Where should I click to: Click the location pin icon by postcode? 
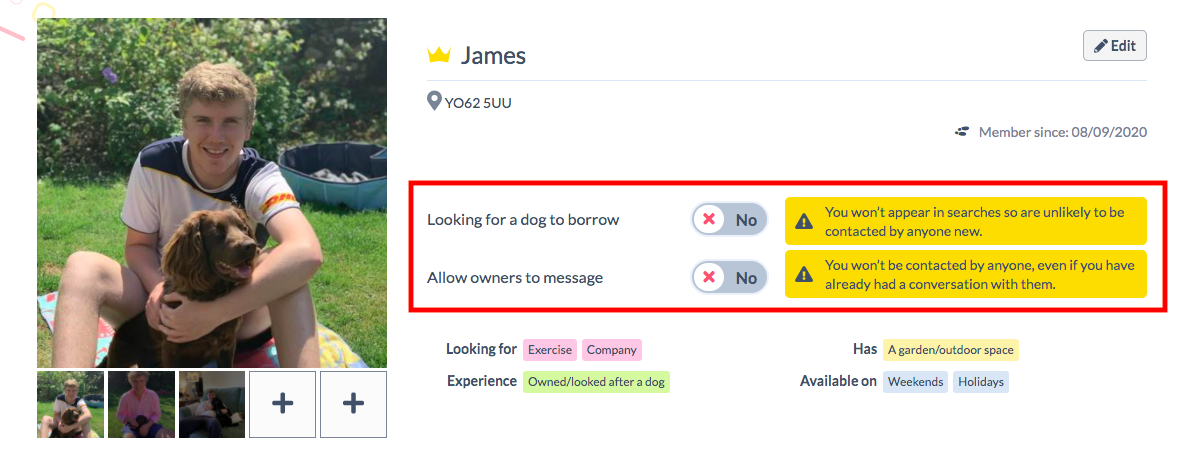(434, 101)
